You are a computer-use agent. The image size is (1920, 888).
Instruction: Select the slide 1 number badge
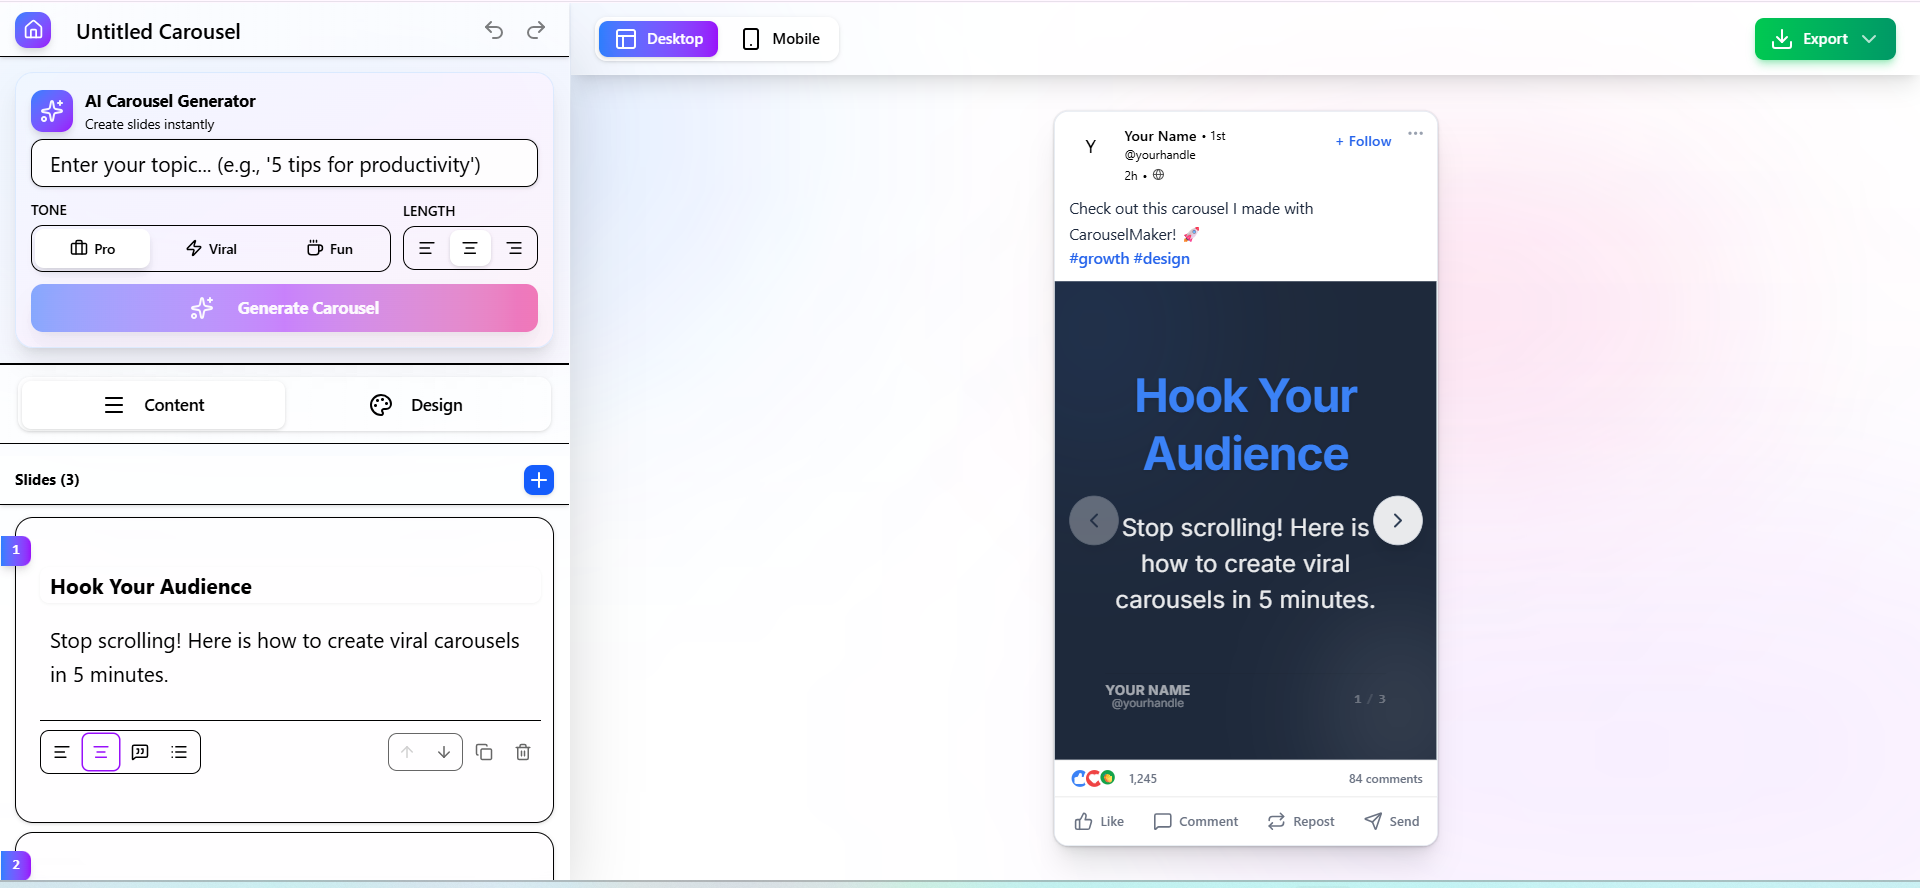tap(16, 550)
